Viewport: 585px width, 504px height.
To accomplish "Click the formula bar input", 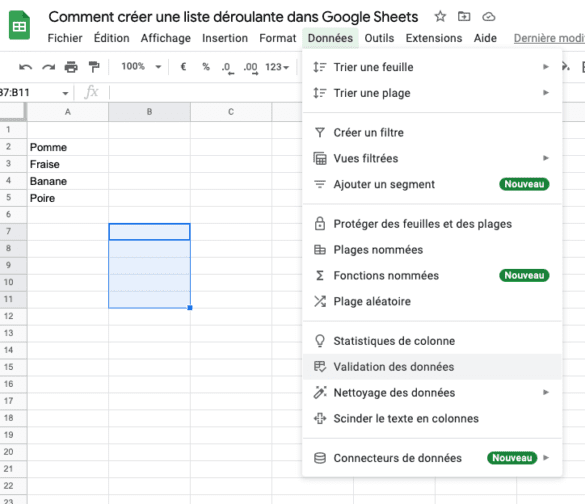I will 205,92.
